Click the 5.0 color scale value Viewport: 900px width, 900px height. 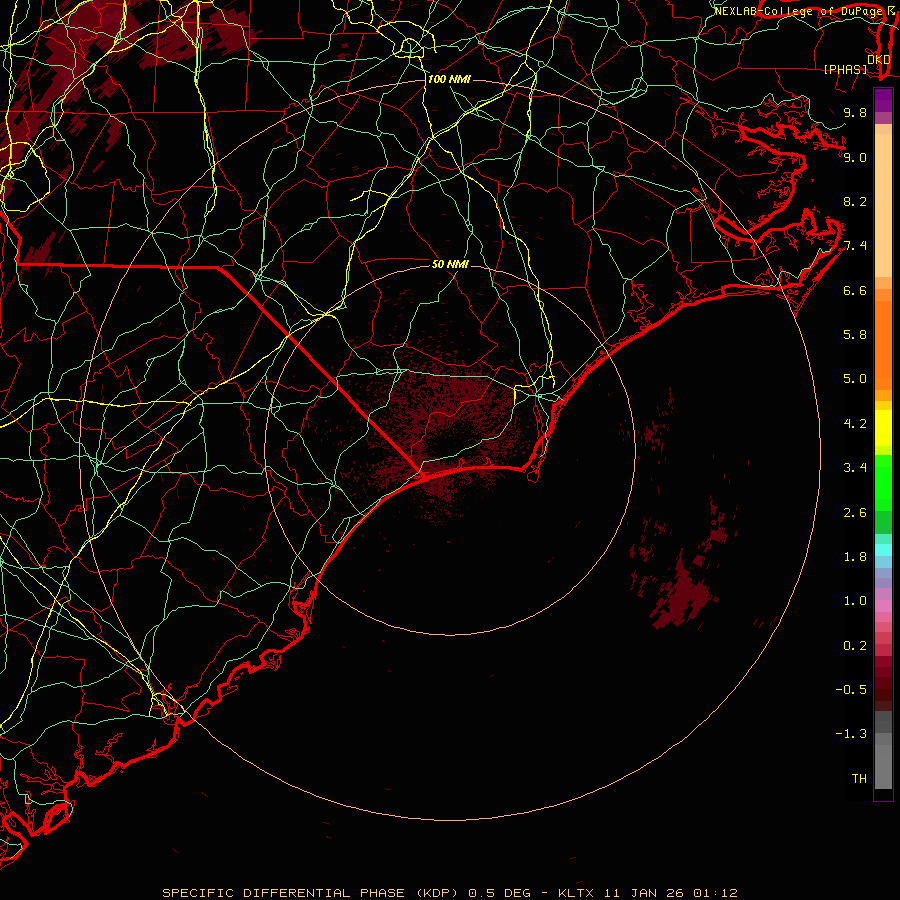pos(855,379)
